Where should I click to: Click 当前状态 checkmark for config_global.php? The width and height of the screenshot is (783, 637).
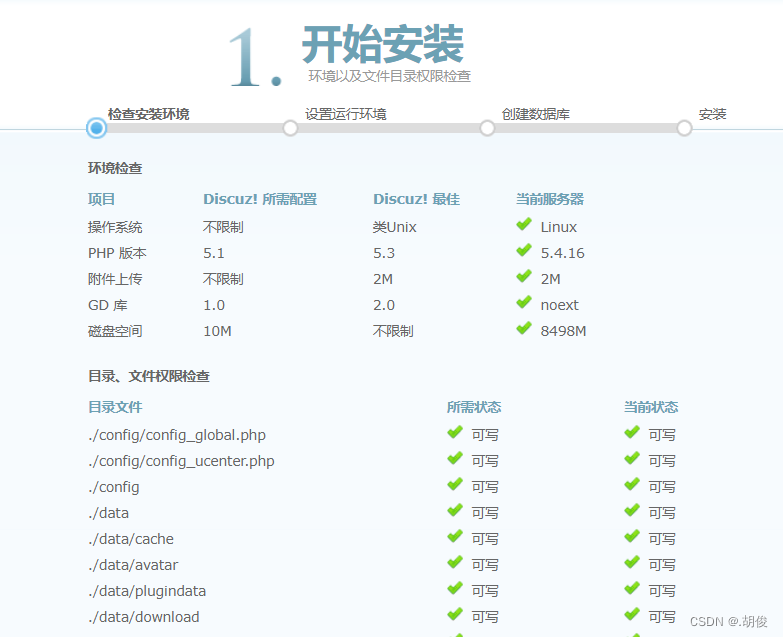point(632,432)
